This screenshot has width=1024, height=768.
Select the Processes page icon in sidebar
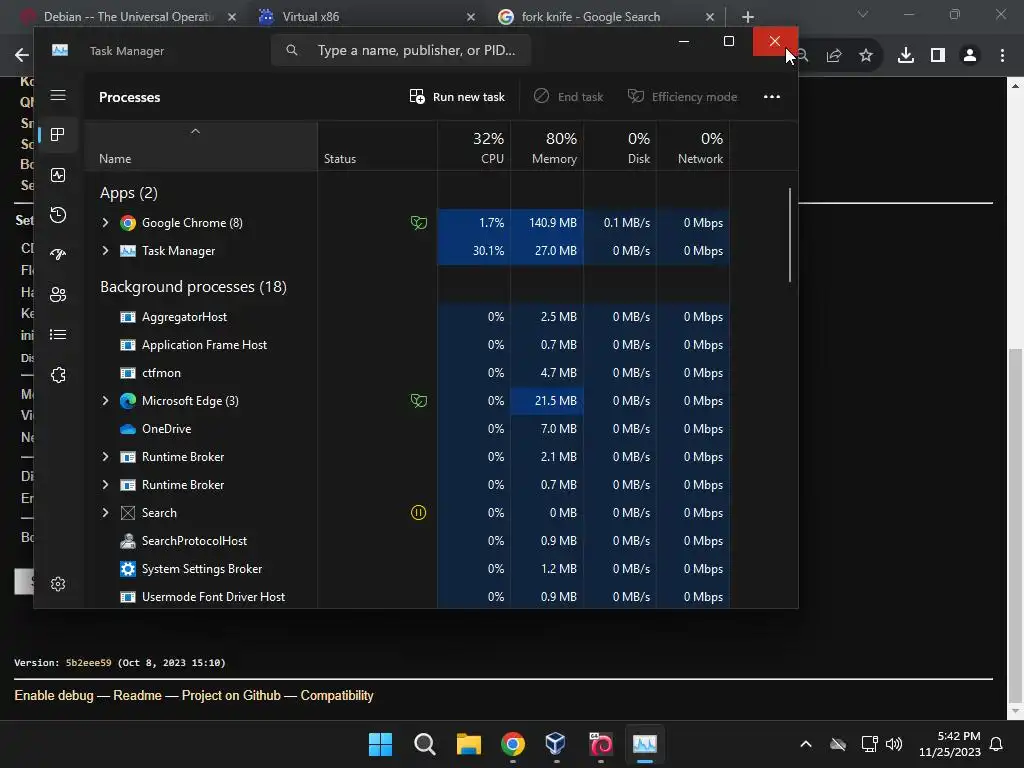[x=58, y=135]
